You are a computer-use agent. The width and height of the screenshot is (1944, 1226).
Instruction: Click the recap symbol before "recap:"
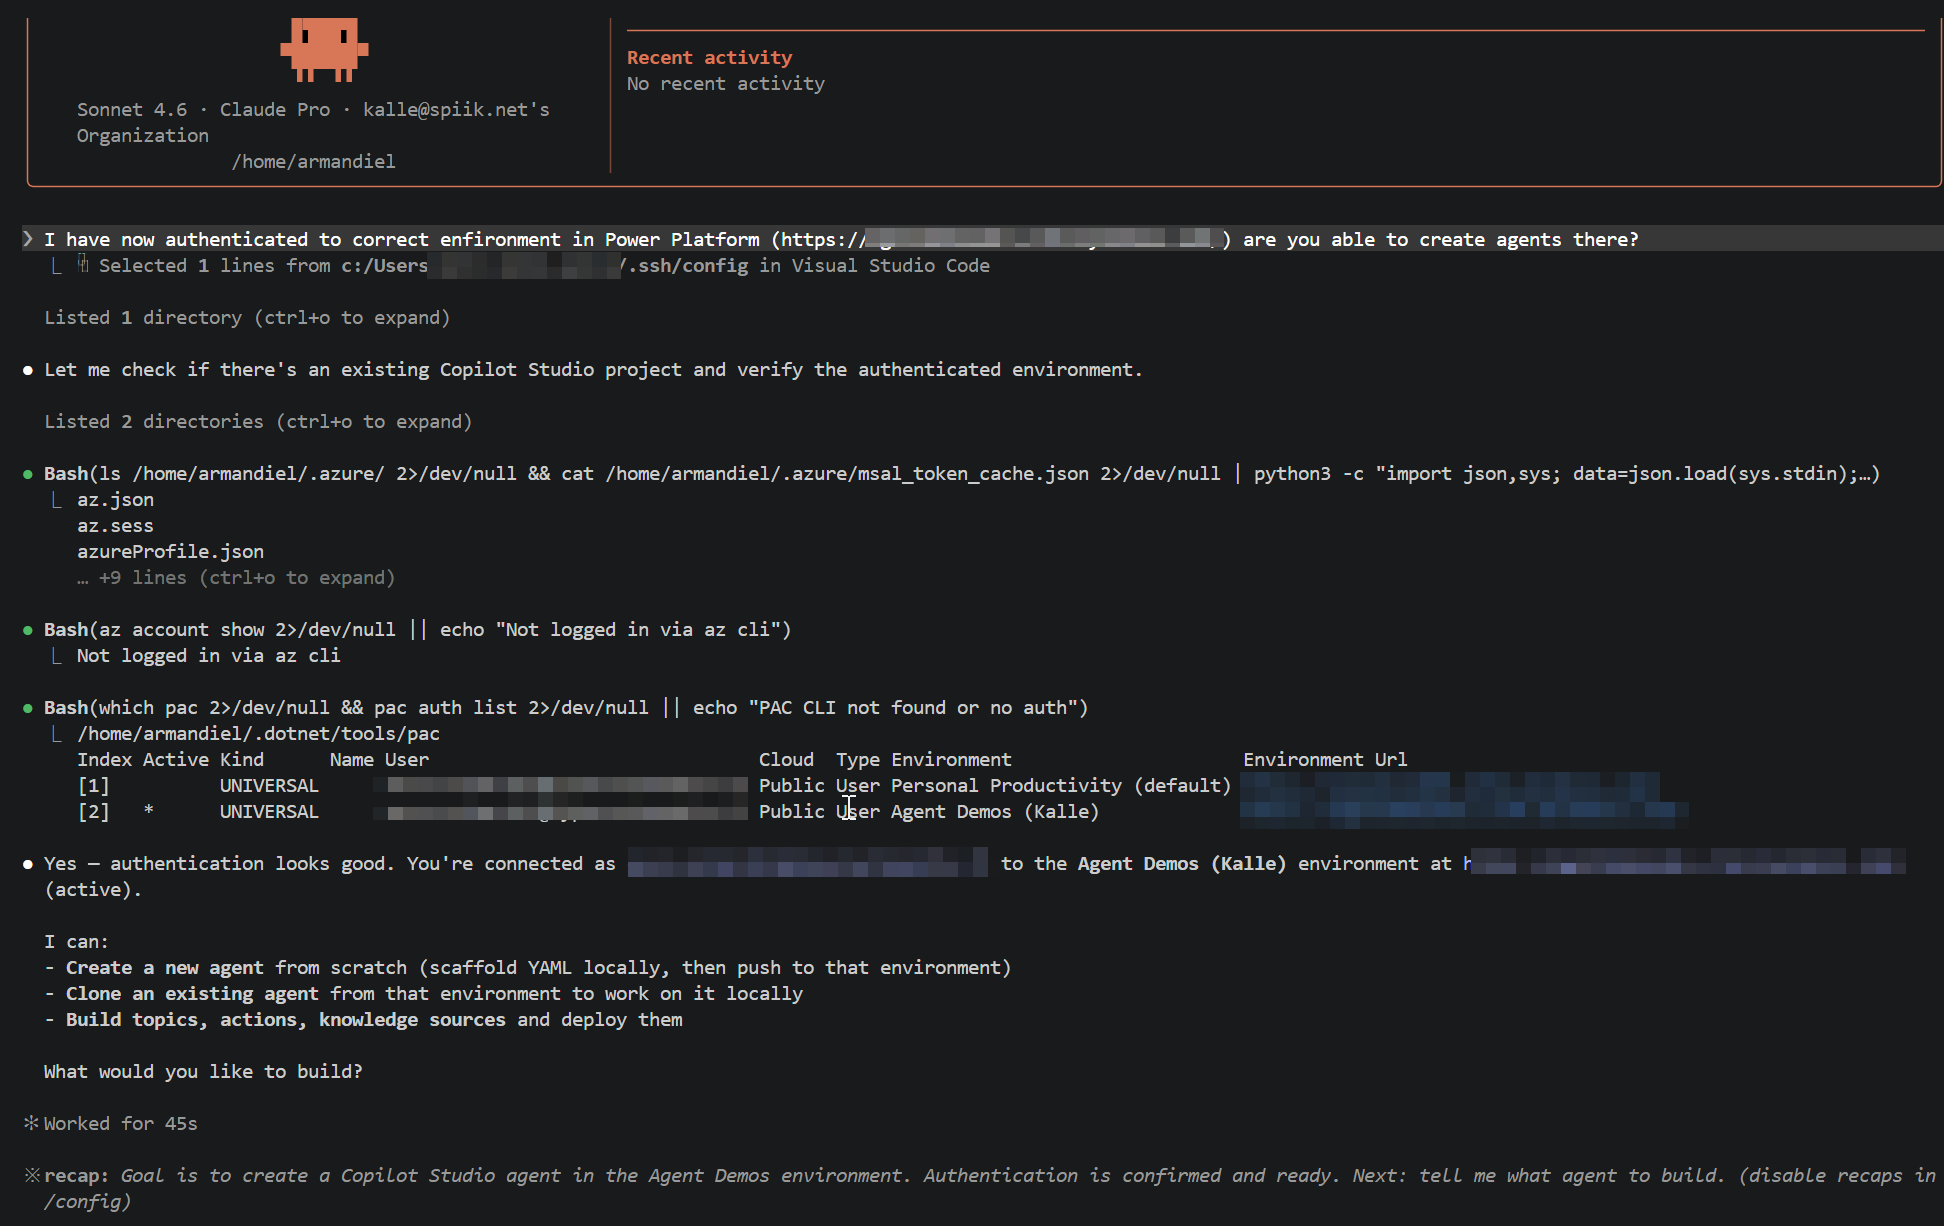32,1175
